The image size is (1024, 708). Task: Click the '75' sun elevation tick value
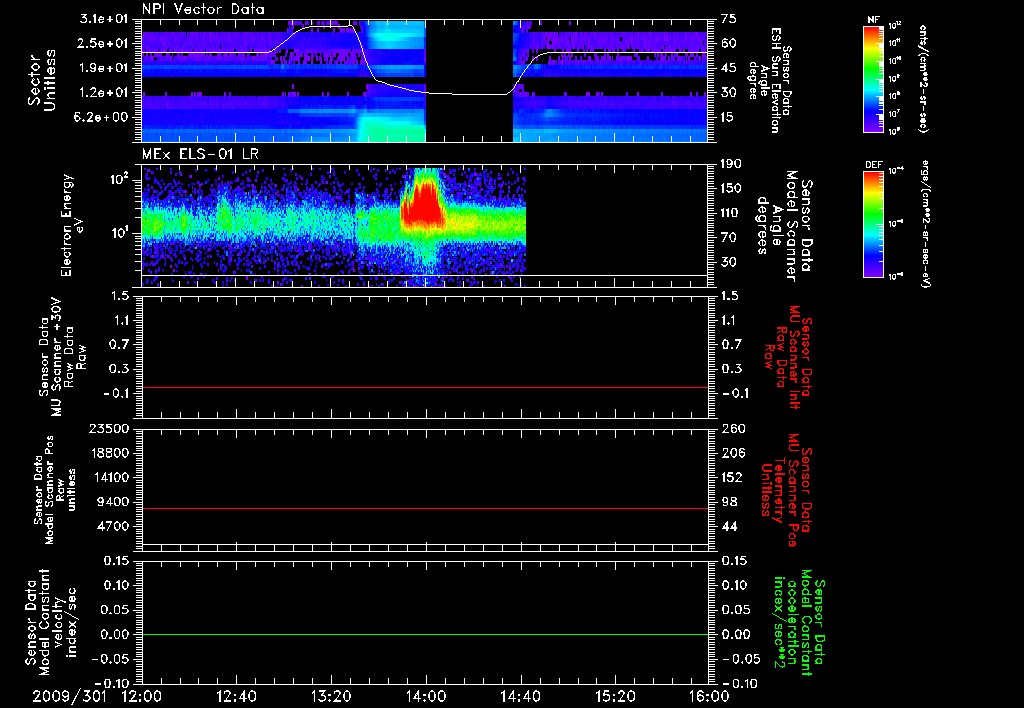click(729, 19)
